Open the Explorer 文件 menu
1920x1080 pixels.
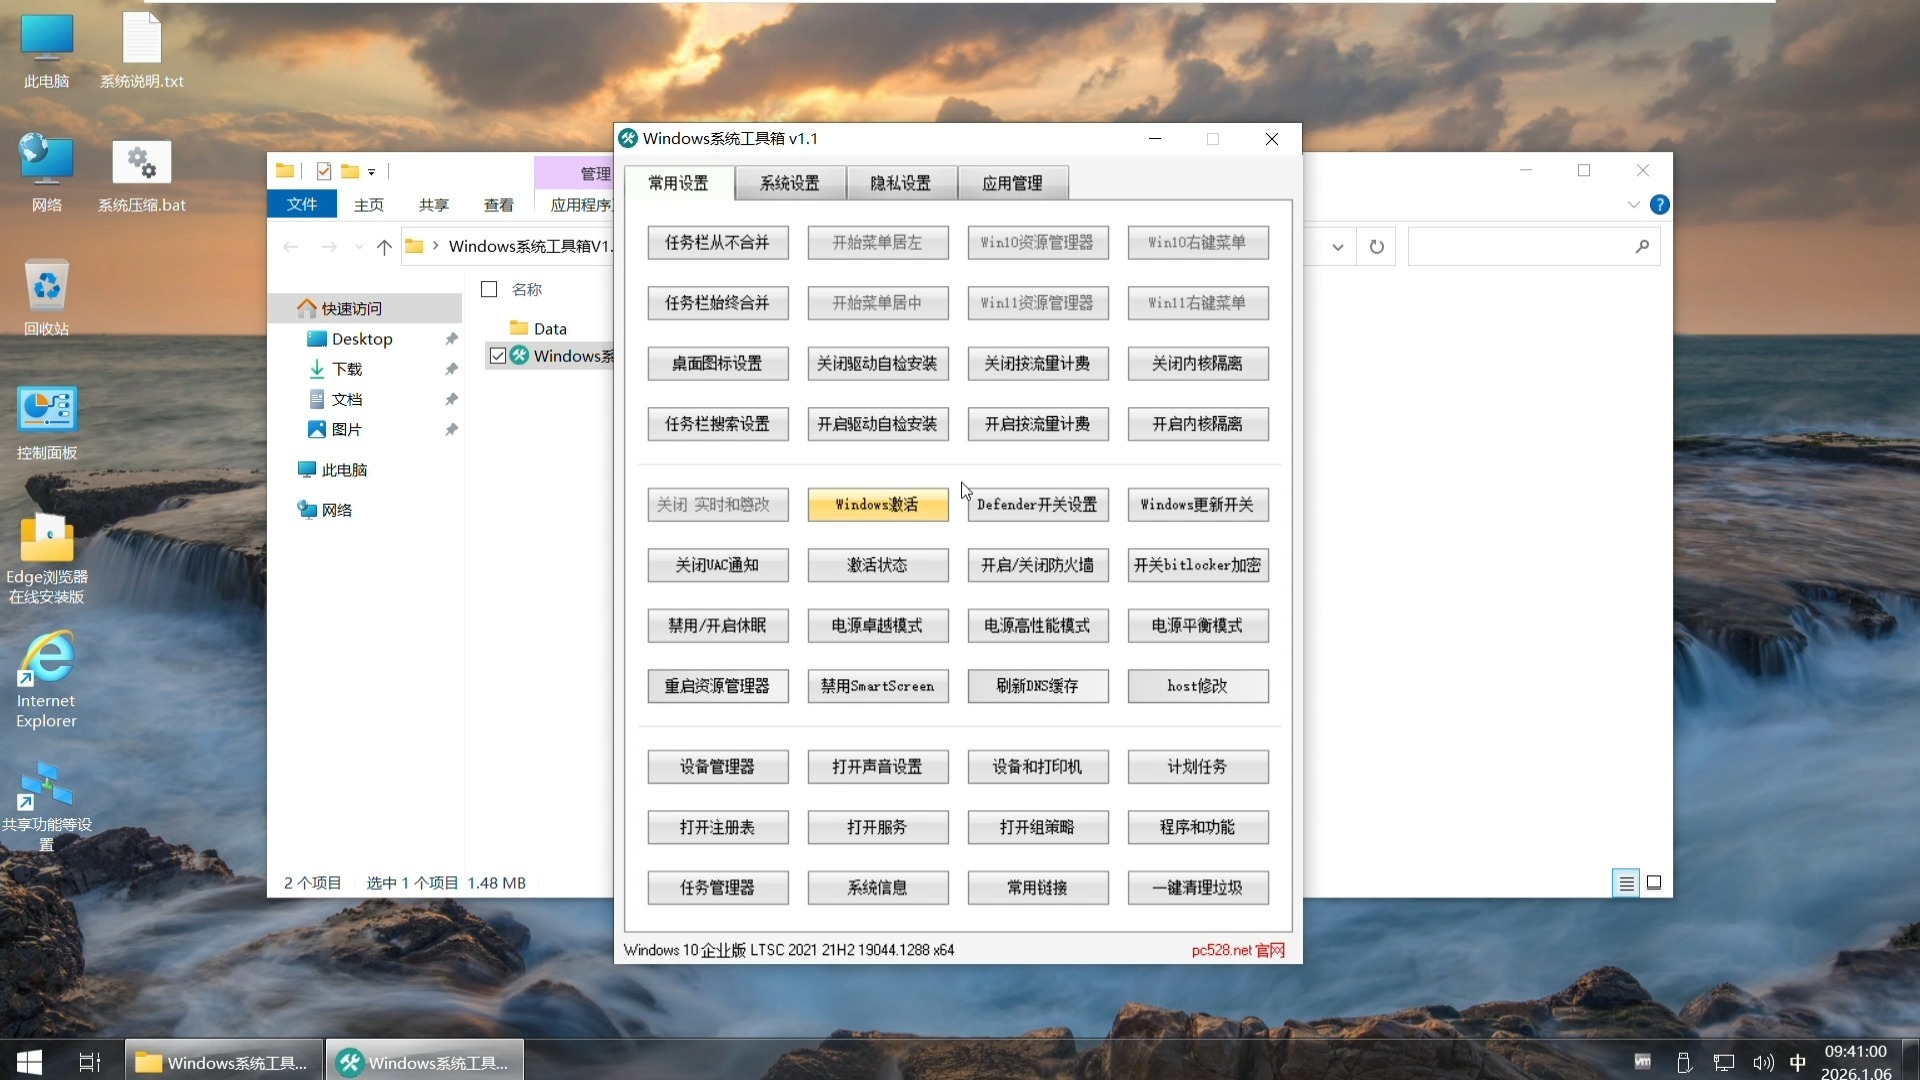point(302,205)
